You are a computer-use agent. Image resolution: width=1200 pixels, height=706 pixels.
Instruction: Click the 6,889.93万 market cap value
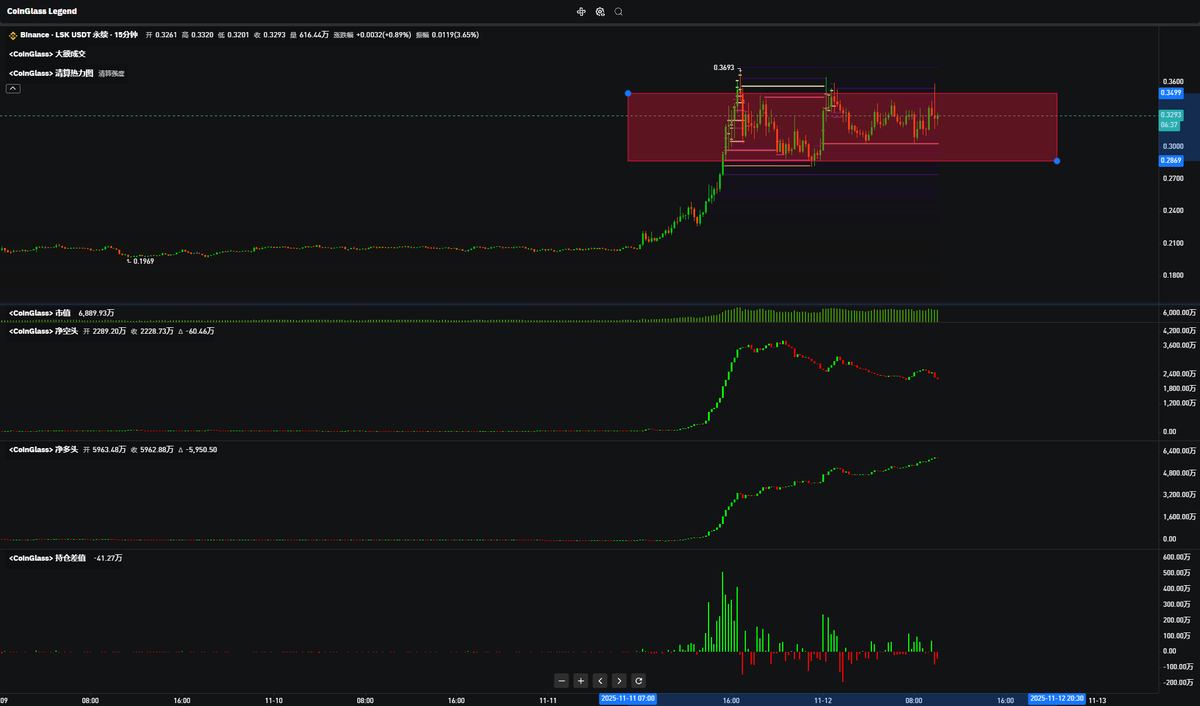[x=96, y=313]
